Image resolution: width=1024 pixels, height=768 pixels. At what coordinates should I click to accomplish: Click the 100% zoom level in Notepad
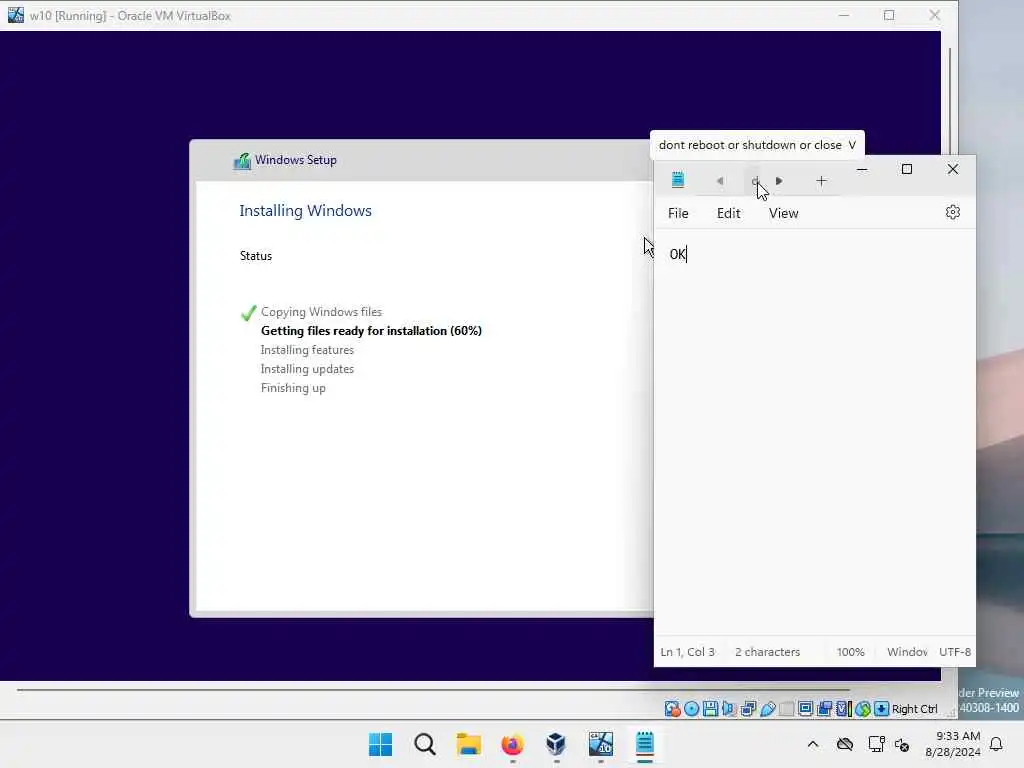[850, 652]
